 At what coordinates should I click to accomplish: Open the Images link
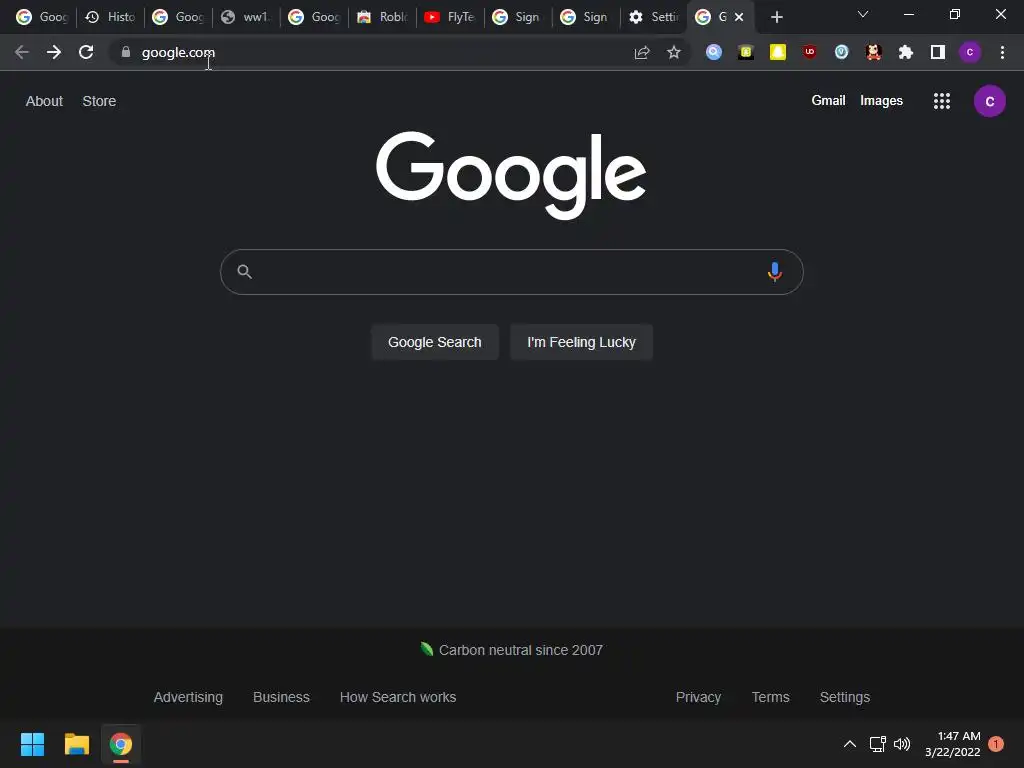[x=881, y=101]
